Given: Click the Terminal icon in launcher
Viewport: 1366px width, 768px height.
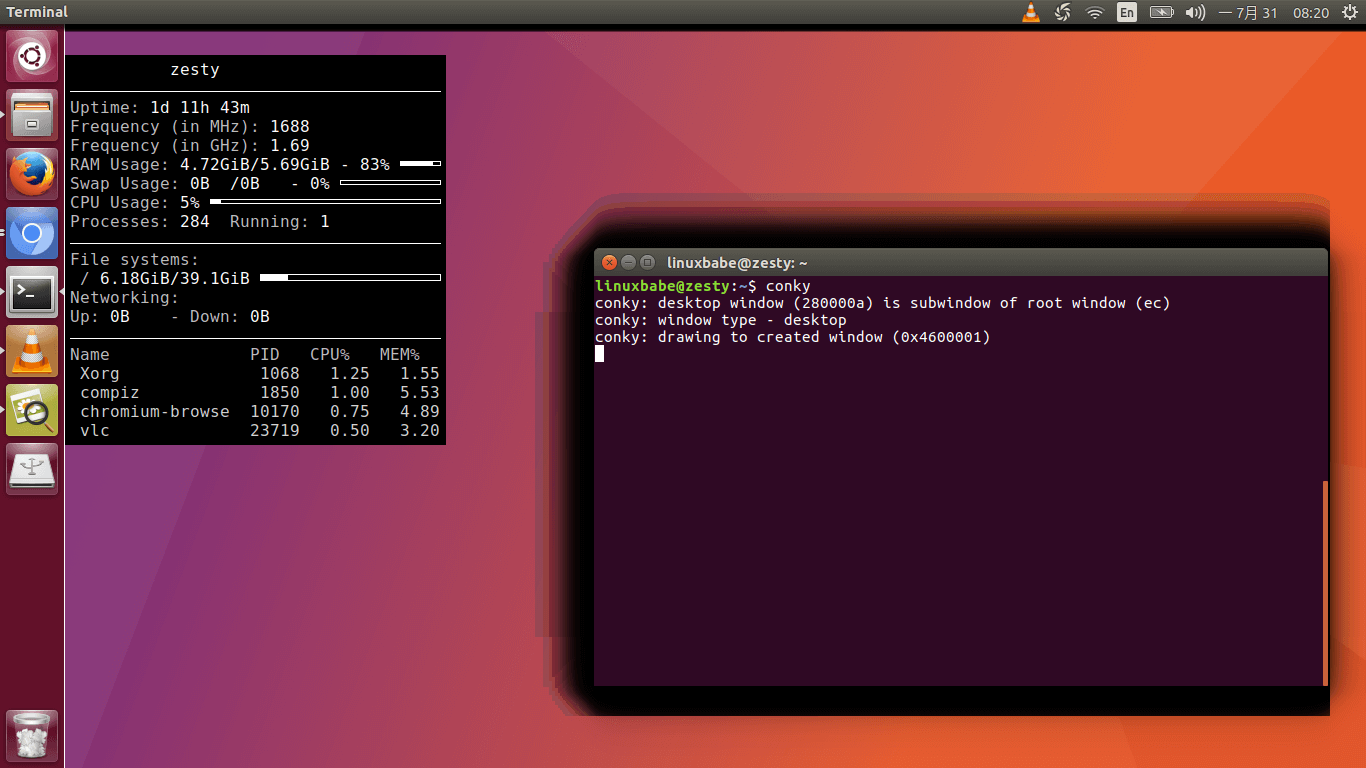Looking at the screenshot, I should pyautogui.click(x=32, y=292).
